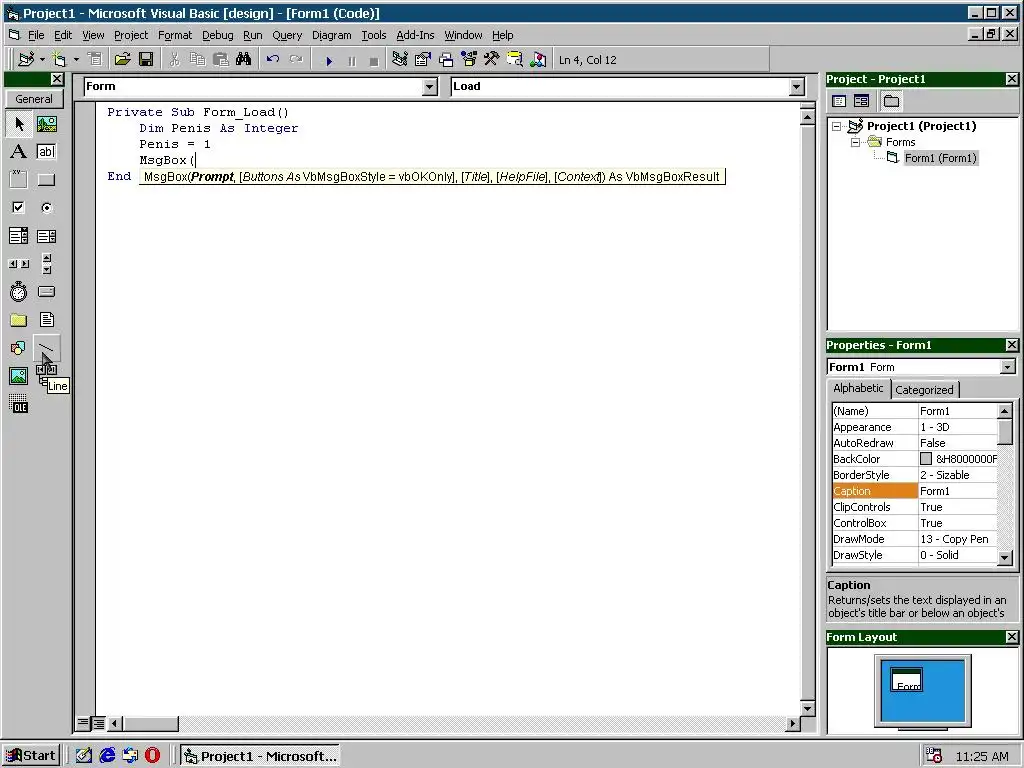Image resolution: width=1024 pixels, height=768 pixels.
Task: Select the Timer stopwatch control tool
Action: tap(18, 292)
